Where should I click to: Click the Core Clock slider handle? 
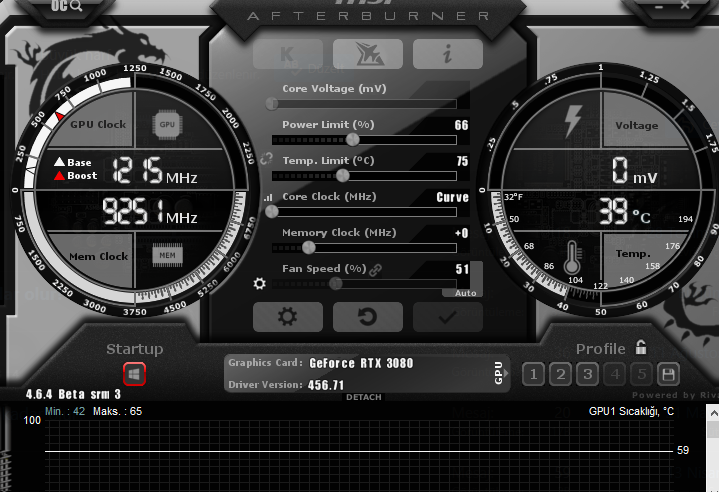(272, 211)
